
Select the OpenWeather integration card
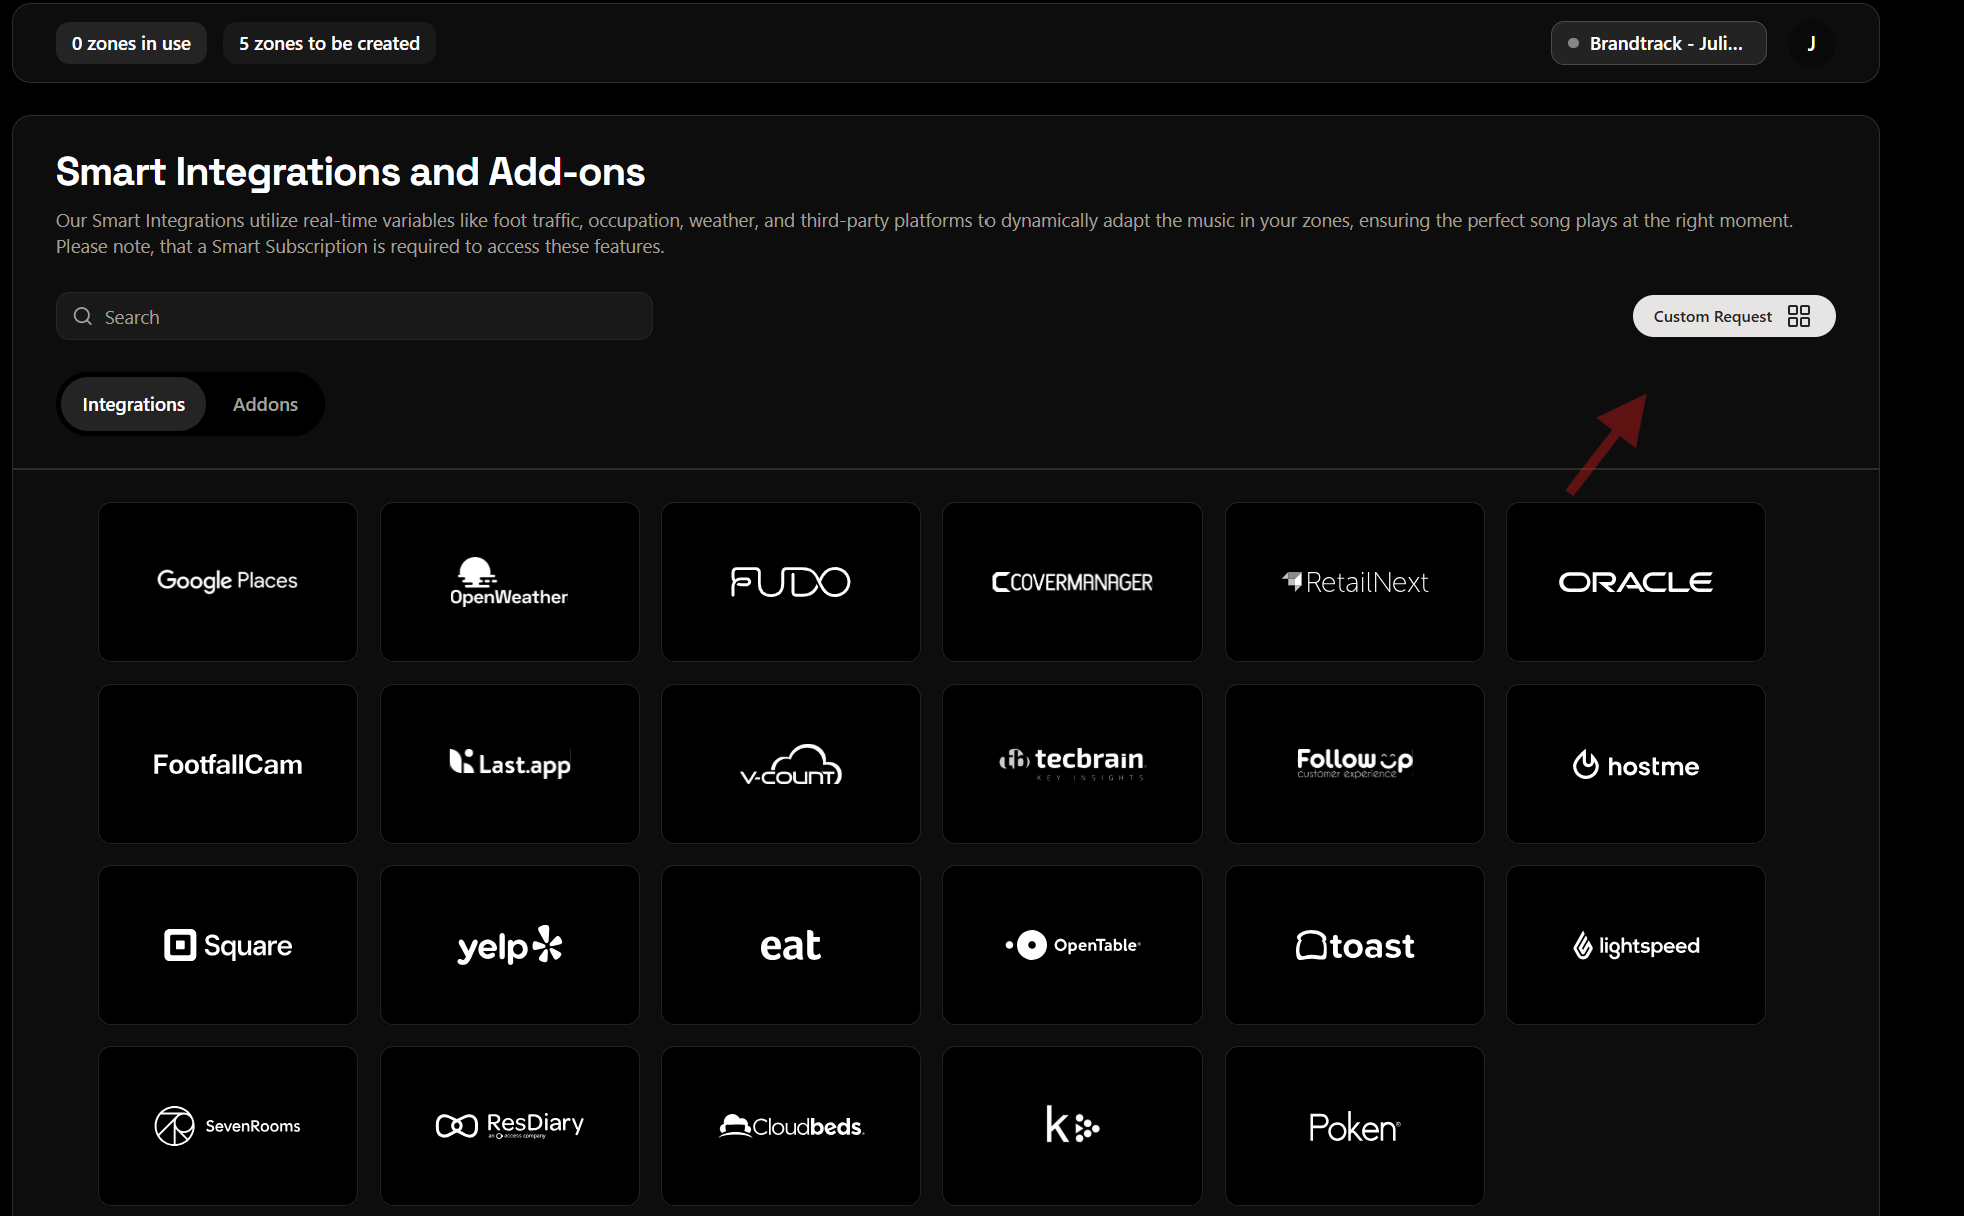click(509, 581)
